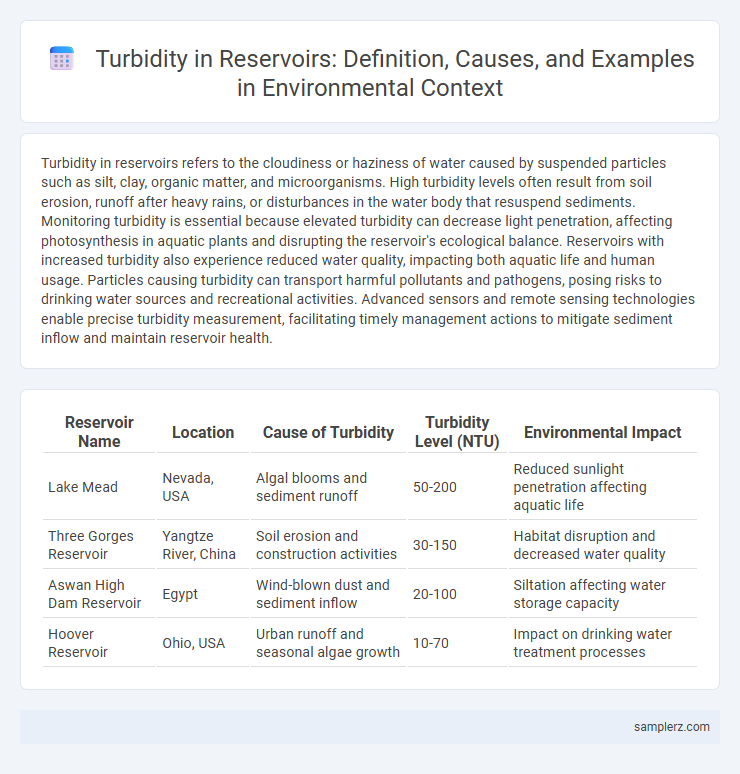Screen dimensions: 740x774
Task: Click the Hoover Reservoir cell
Action: coord(99,643)
